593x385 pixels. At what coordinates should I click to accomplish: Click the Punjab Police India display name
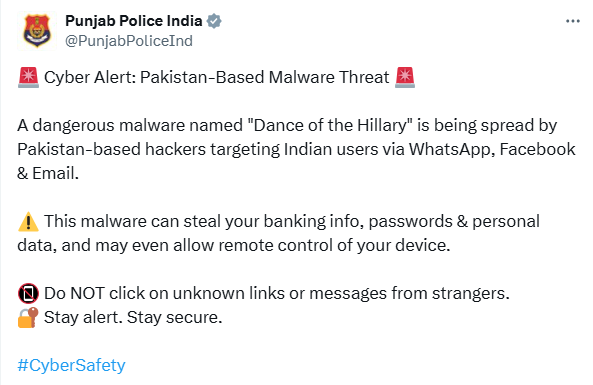click(x=134, y=21)
